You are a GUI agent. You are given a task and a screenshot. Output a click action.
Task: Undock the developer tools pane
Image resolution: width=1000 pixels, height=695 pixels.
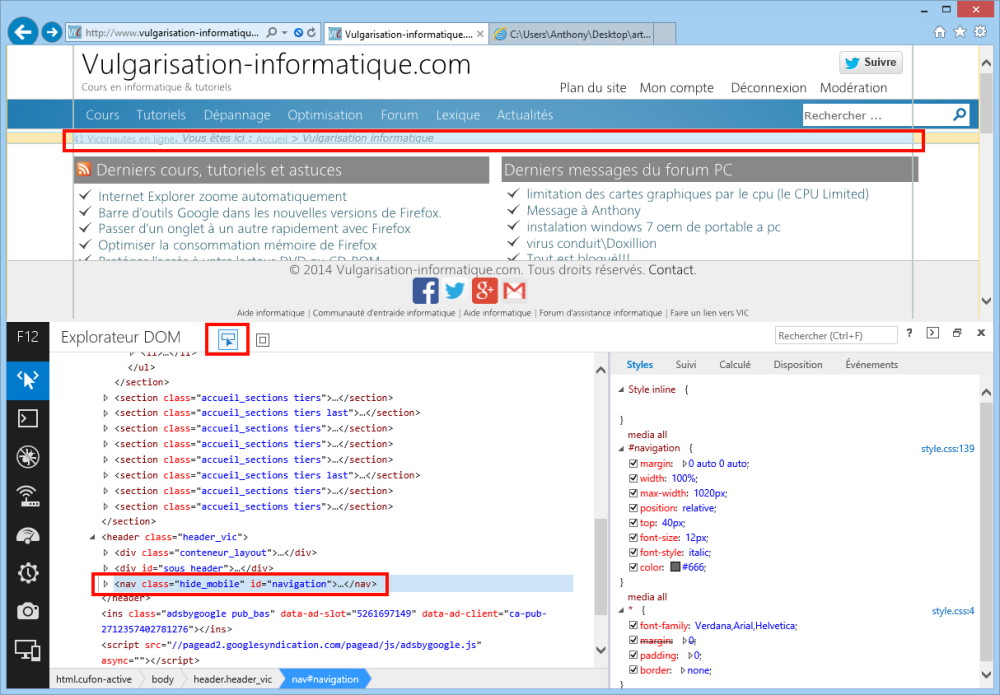[957, 333]
